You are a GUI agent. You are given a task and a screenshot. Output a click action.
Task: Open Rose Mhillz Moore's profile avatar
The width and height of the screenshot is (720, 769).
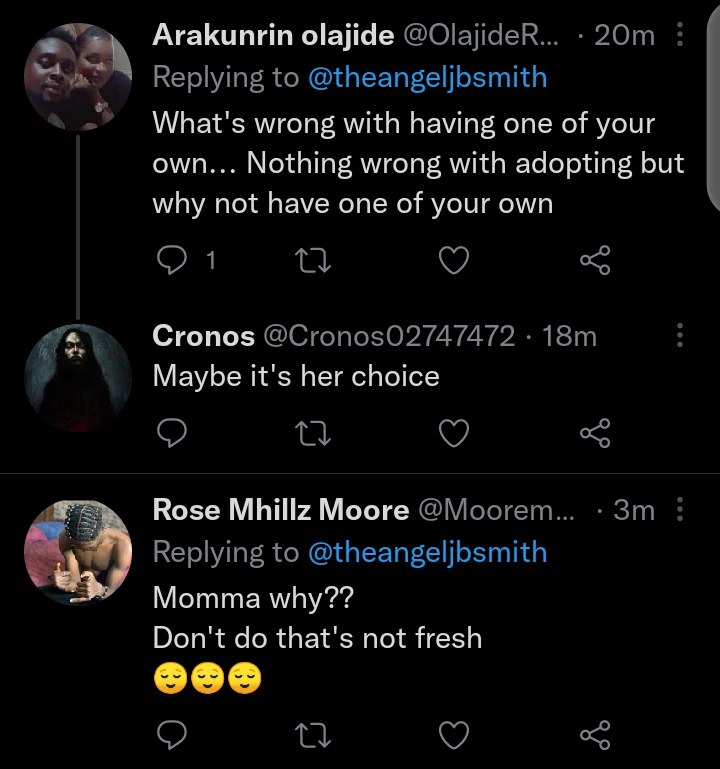(x=78, y=552)
